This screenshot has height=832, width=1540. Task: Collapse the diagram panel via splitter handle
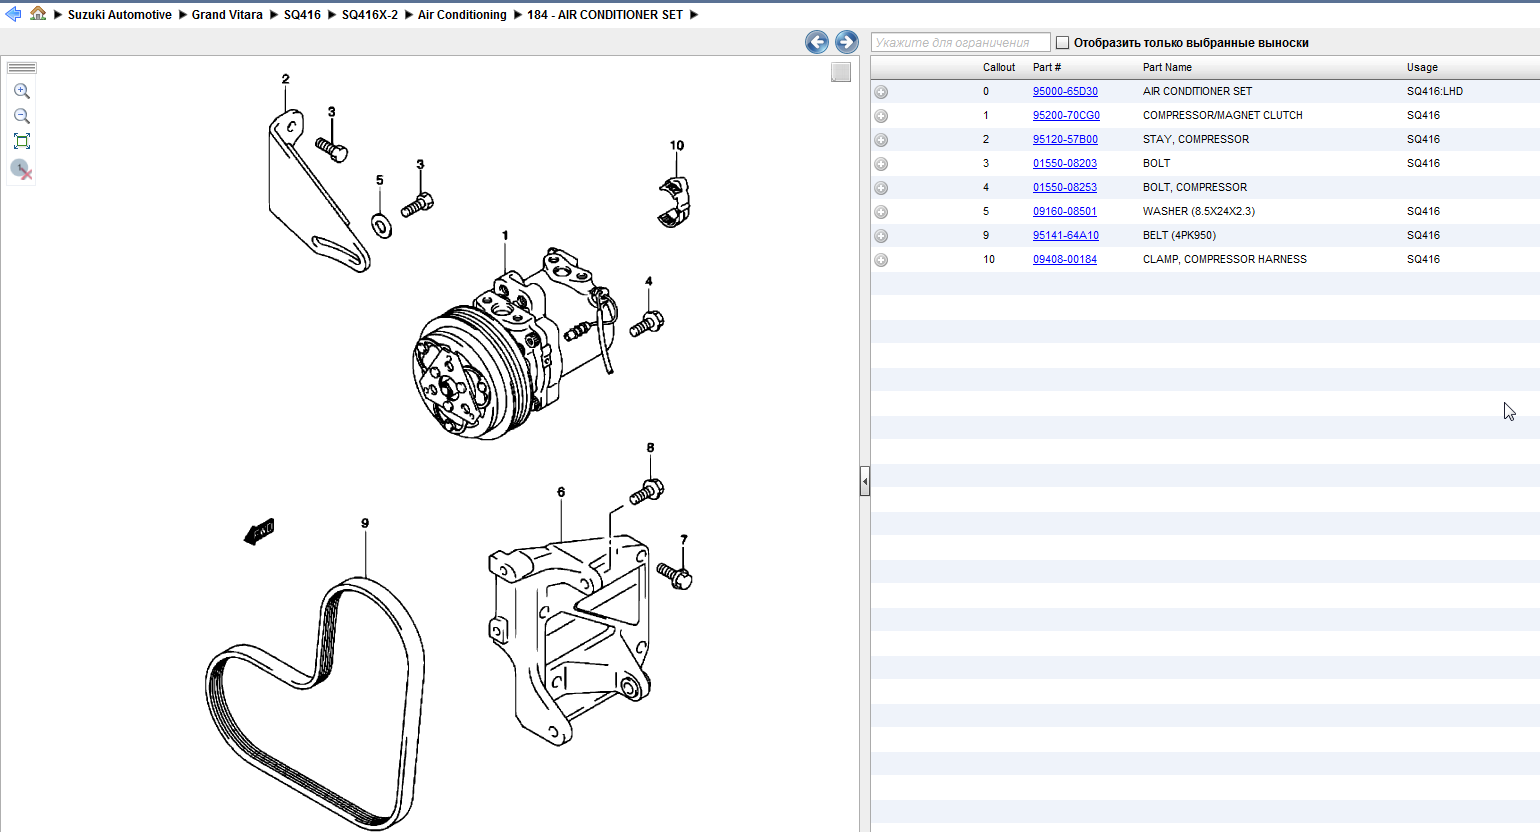pyautogui.click(x=865, y=482)
